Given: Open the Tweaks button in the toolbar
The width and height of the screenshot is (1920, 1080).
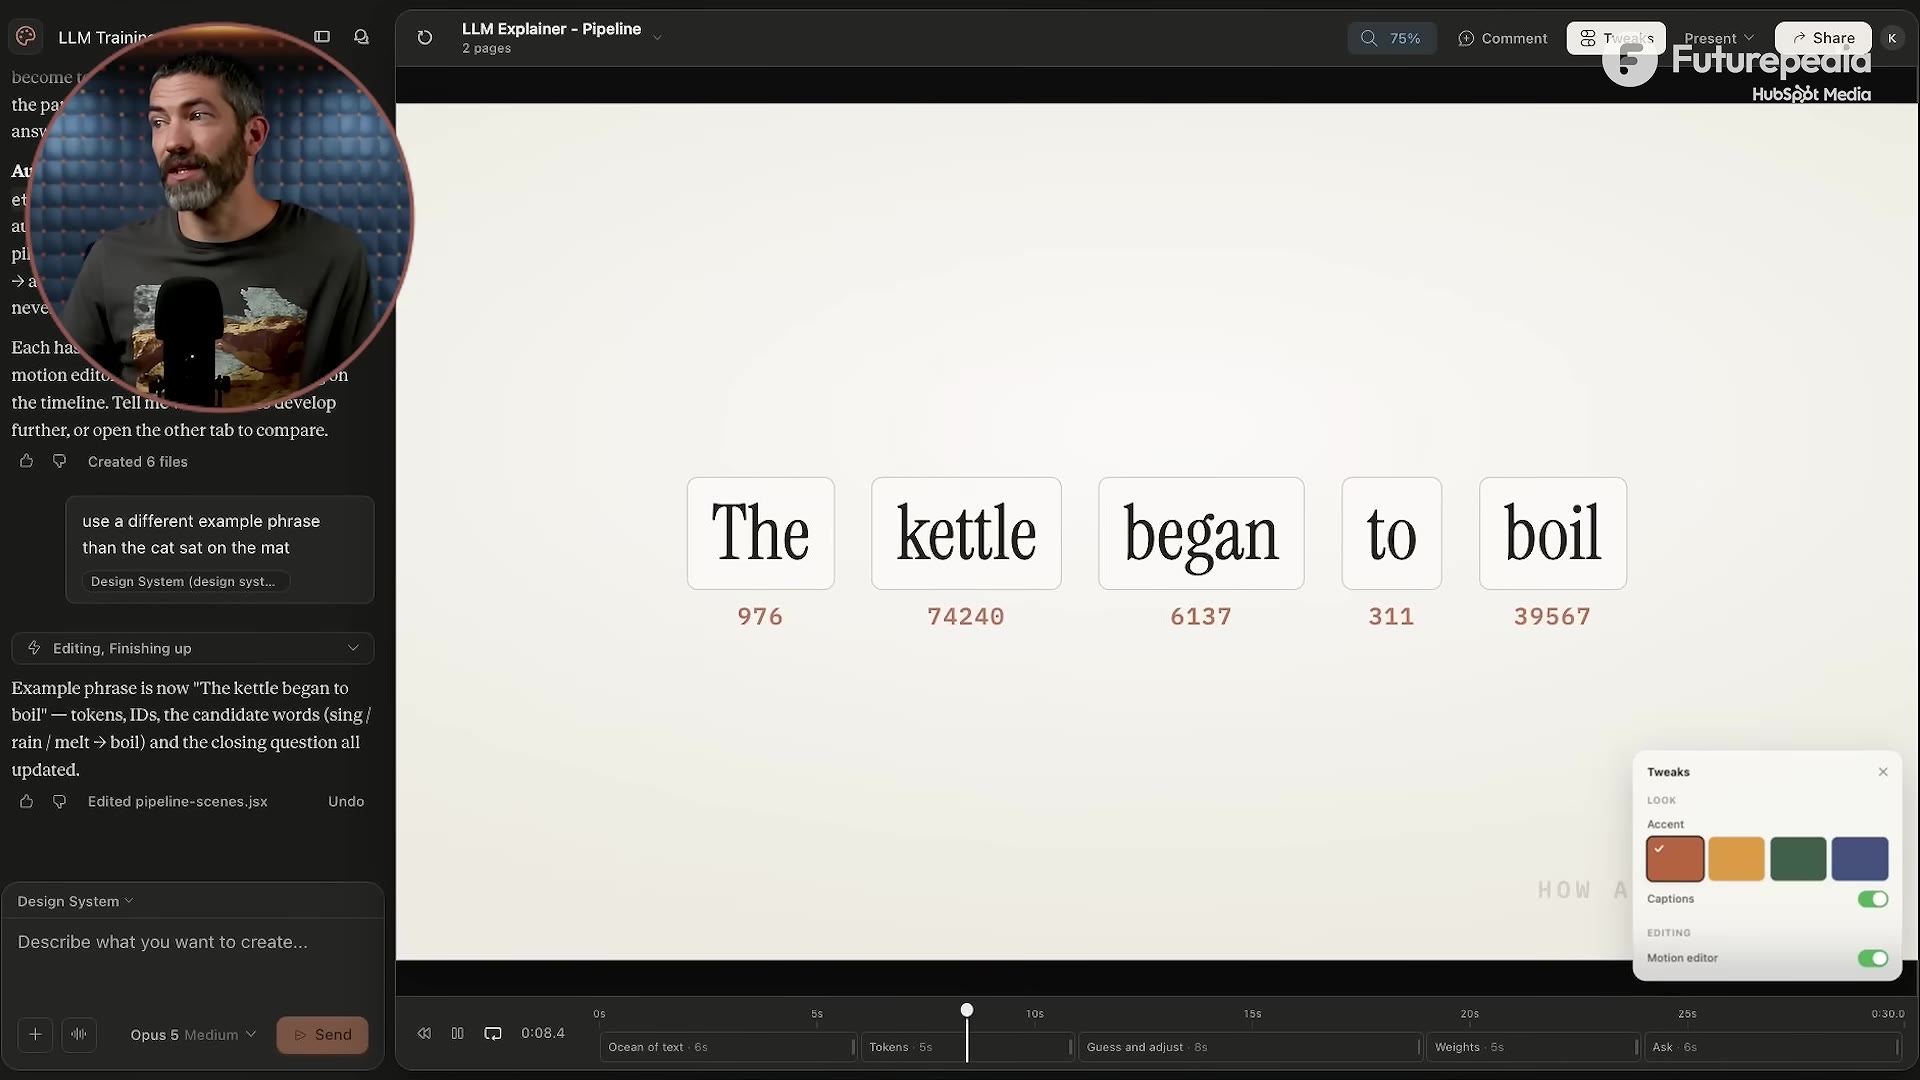Looking at the screenshot, I should (1616, 38).
